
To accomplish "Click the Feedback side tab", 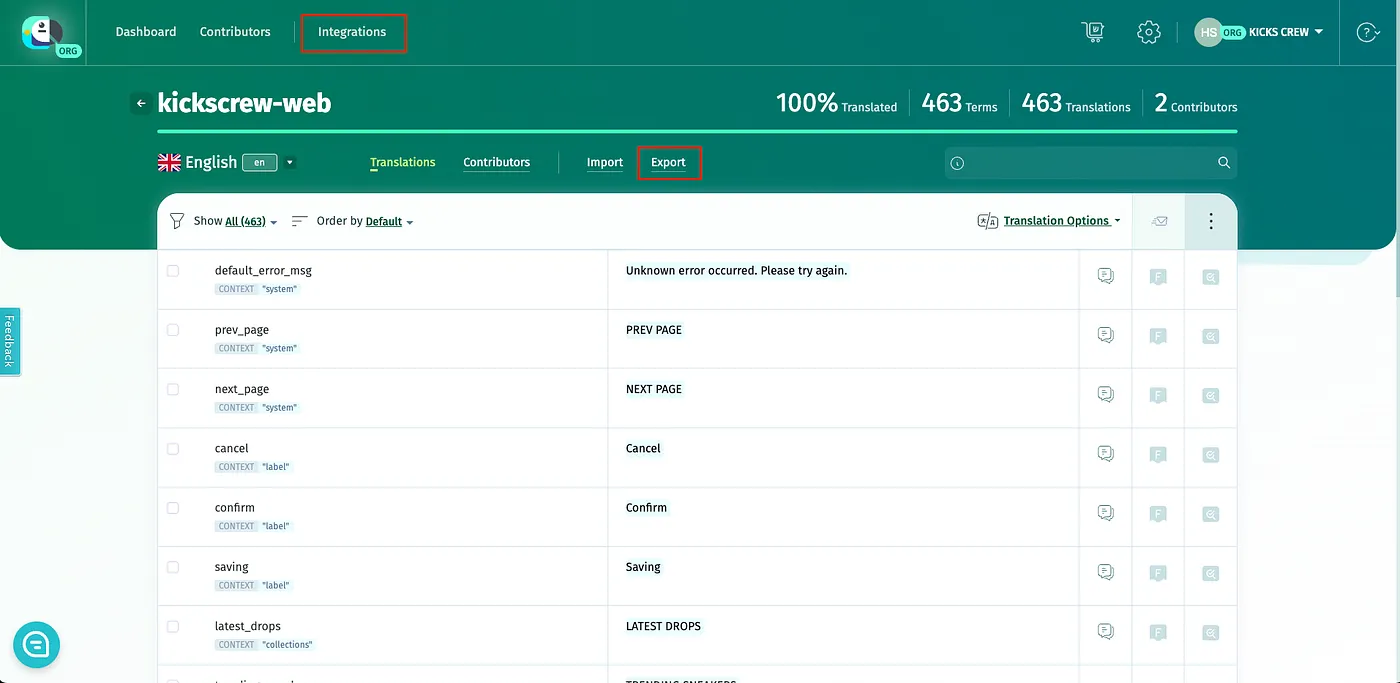I will click(x=9, y=341).
